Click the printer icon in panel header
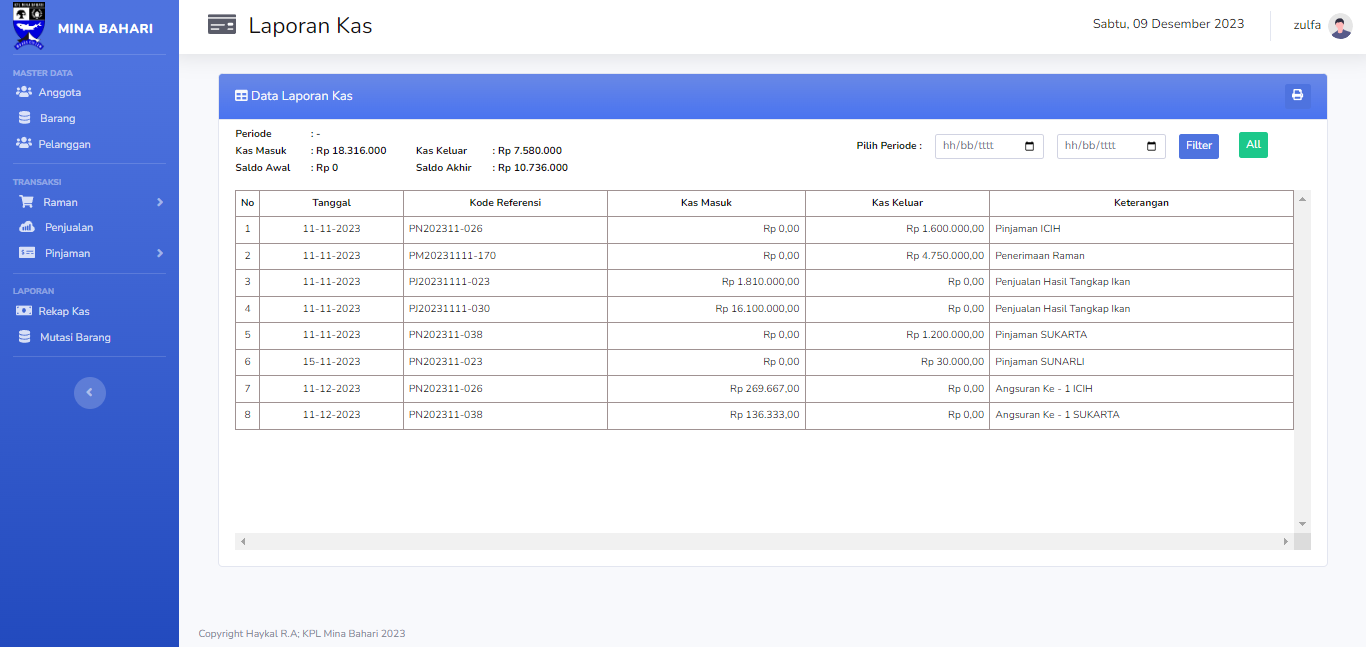Image resolution: width=1366 pixels, height=647 pixels. (1297, 96)
